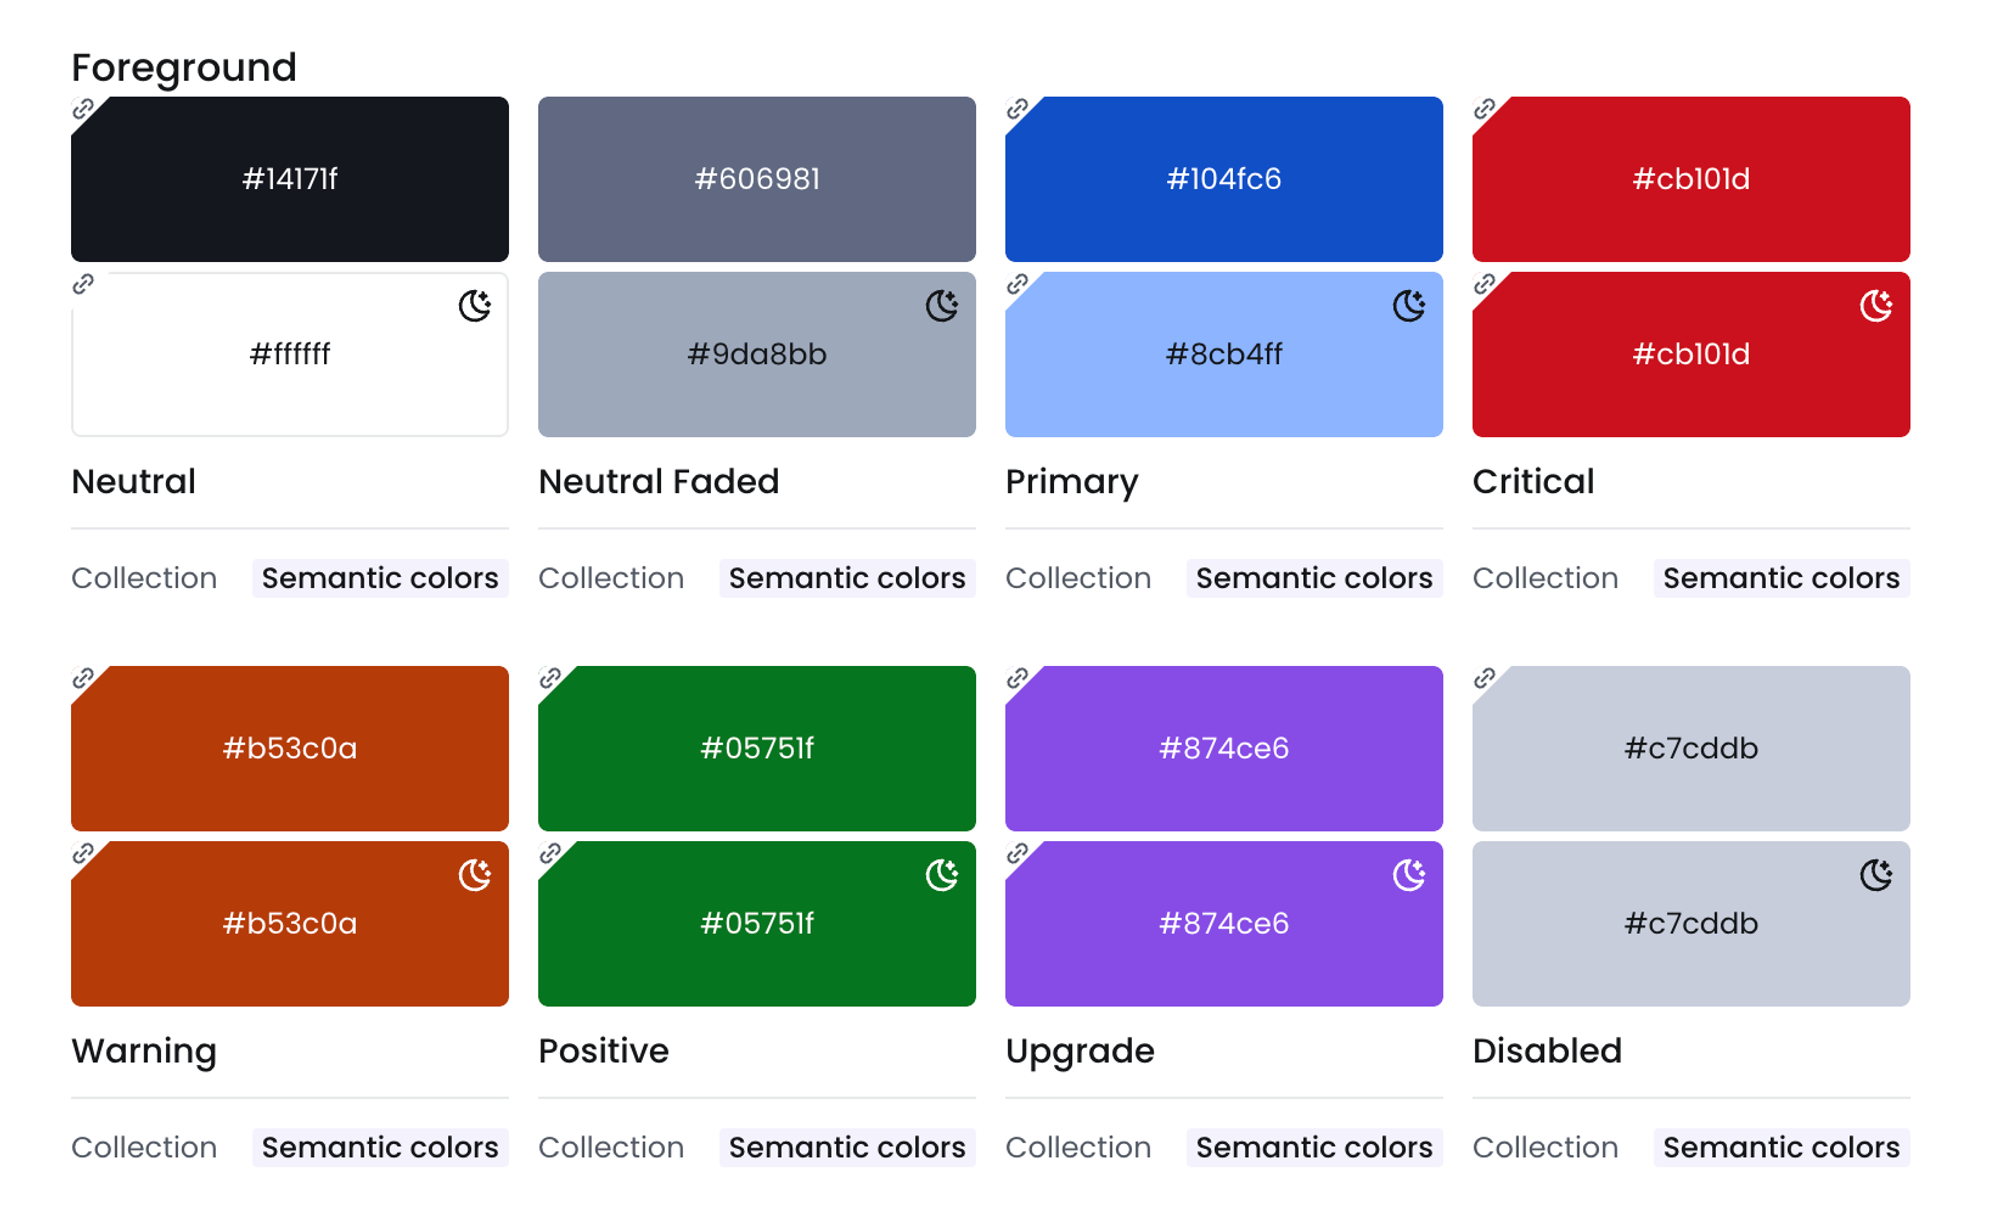Copy link for the #14171f Neutral swatch
The height and width of the screenshot is (1221, 2000).
click(x=83, y=110)
